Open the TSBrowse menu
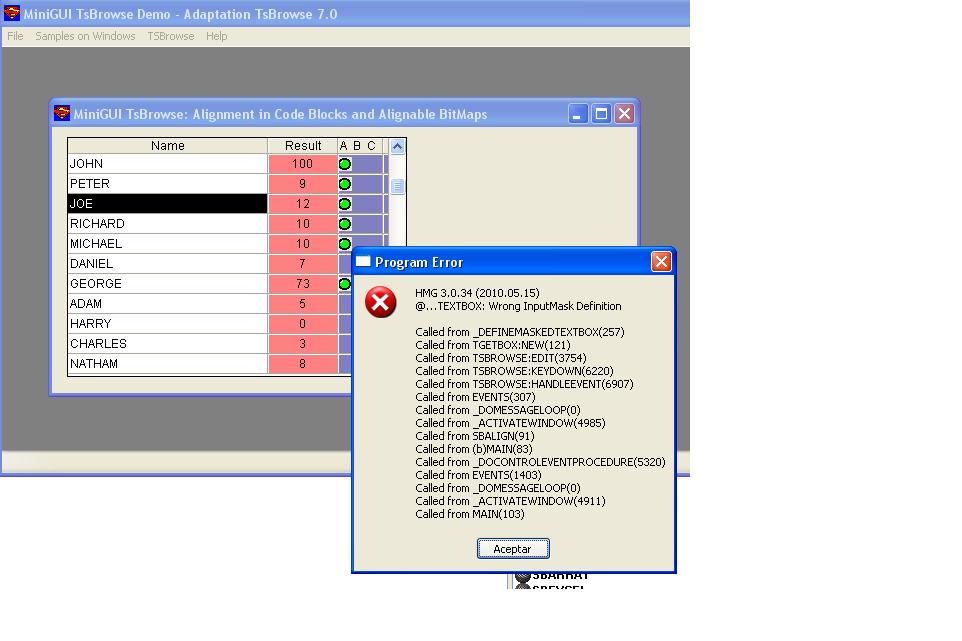 [170, 36]
